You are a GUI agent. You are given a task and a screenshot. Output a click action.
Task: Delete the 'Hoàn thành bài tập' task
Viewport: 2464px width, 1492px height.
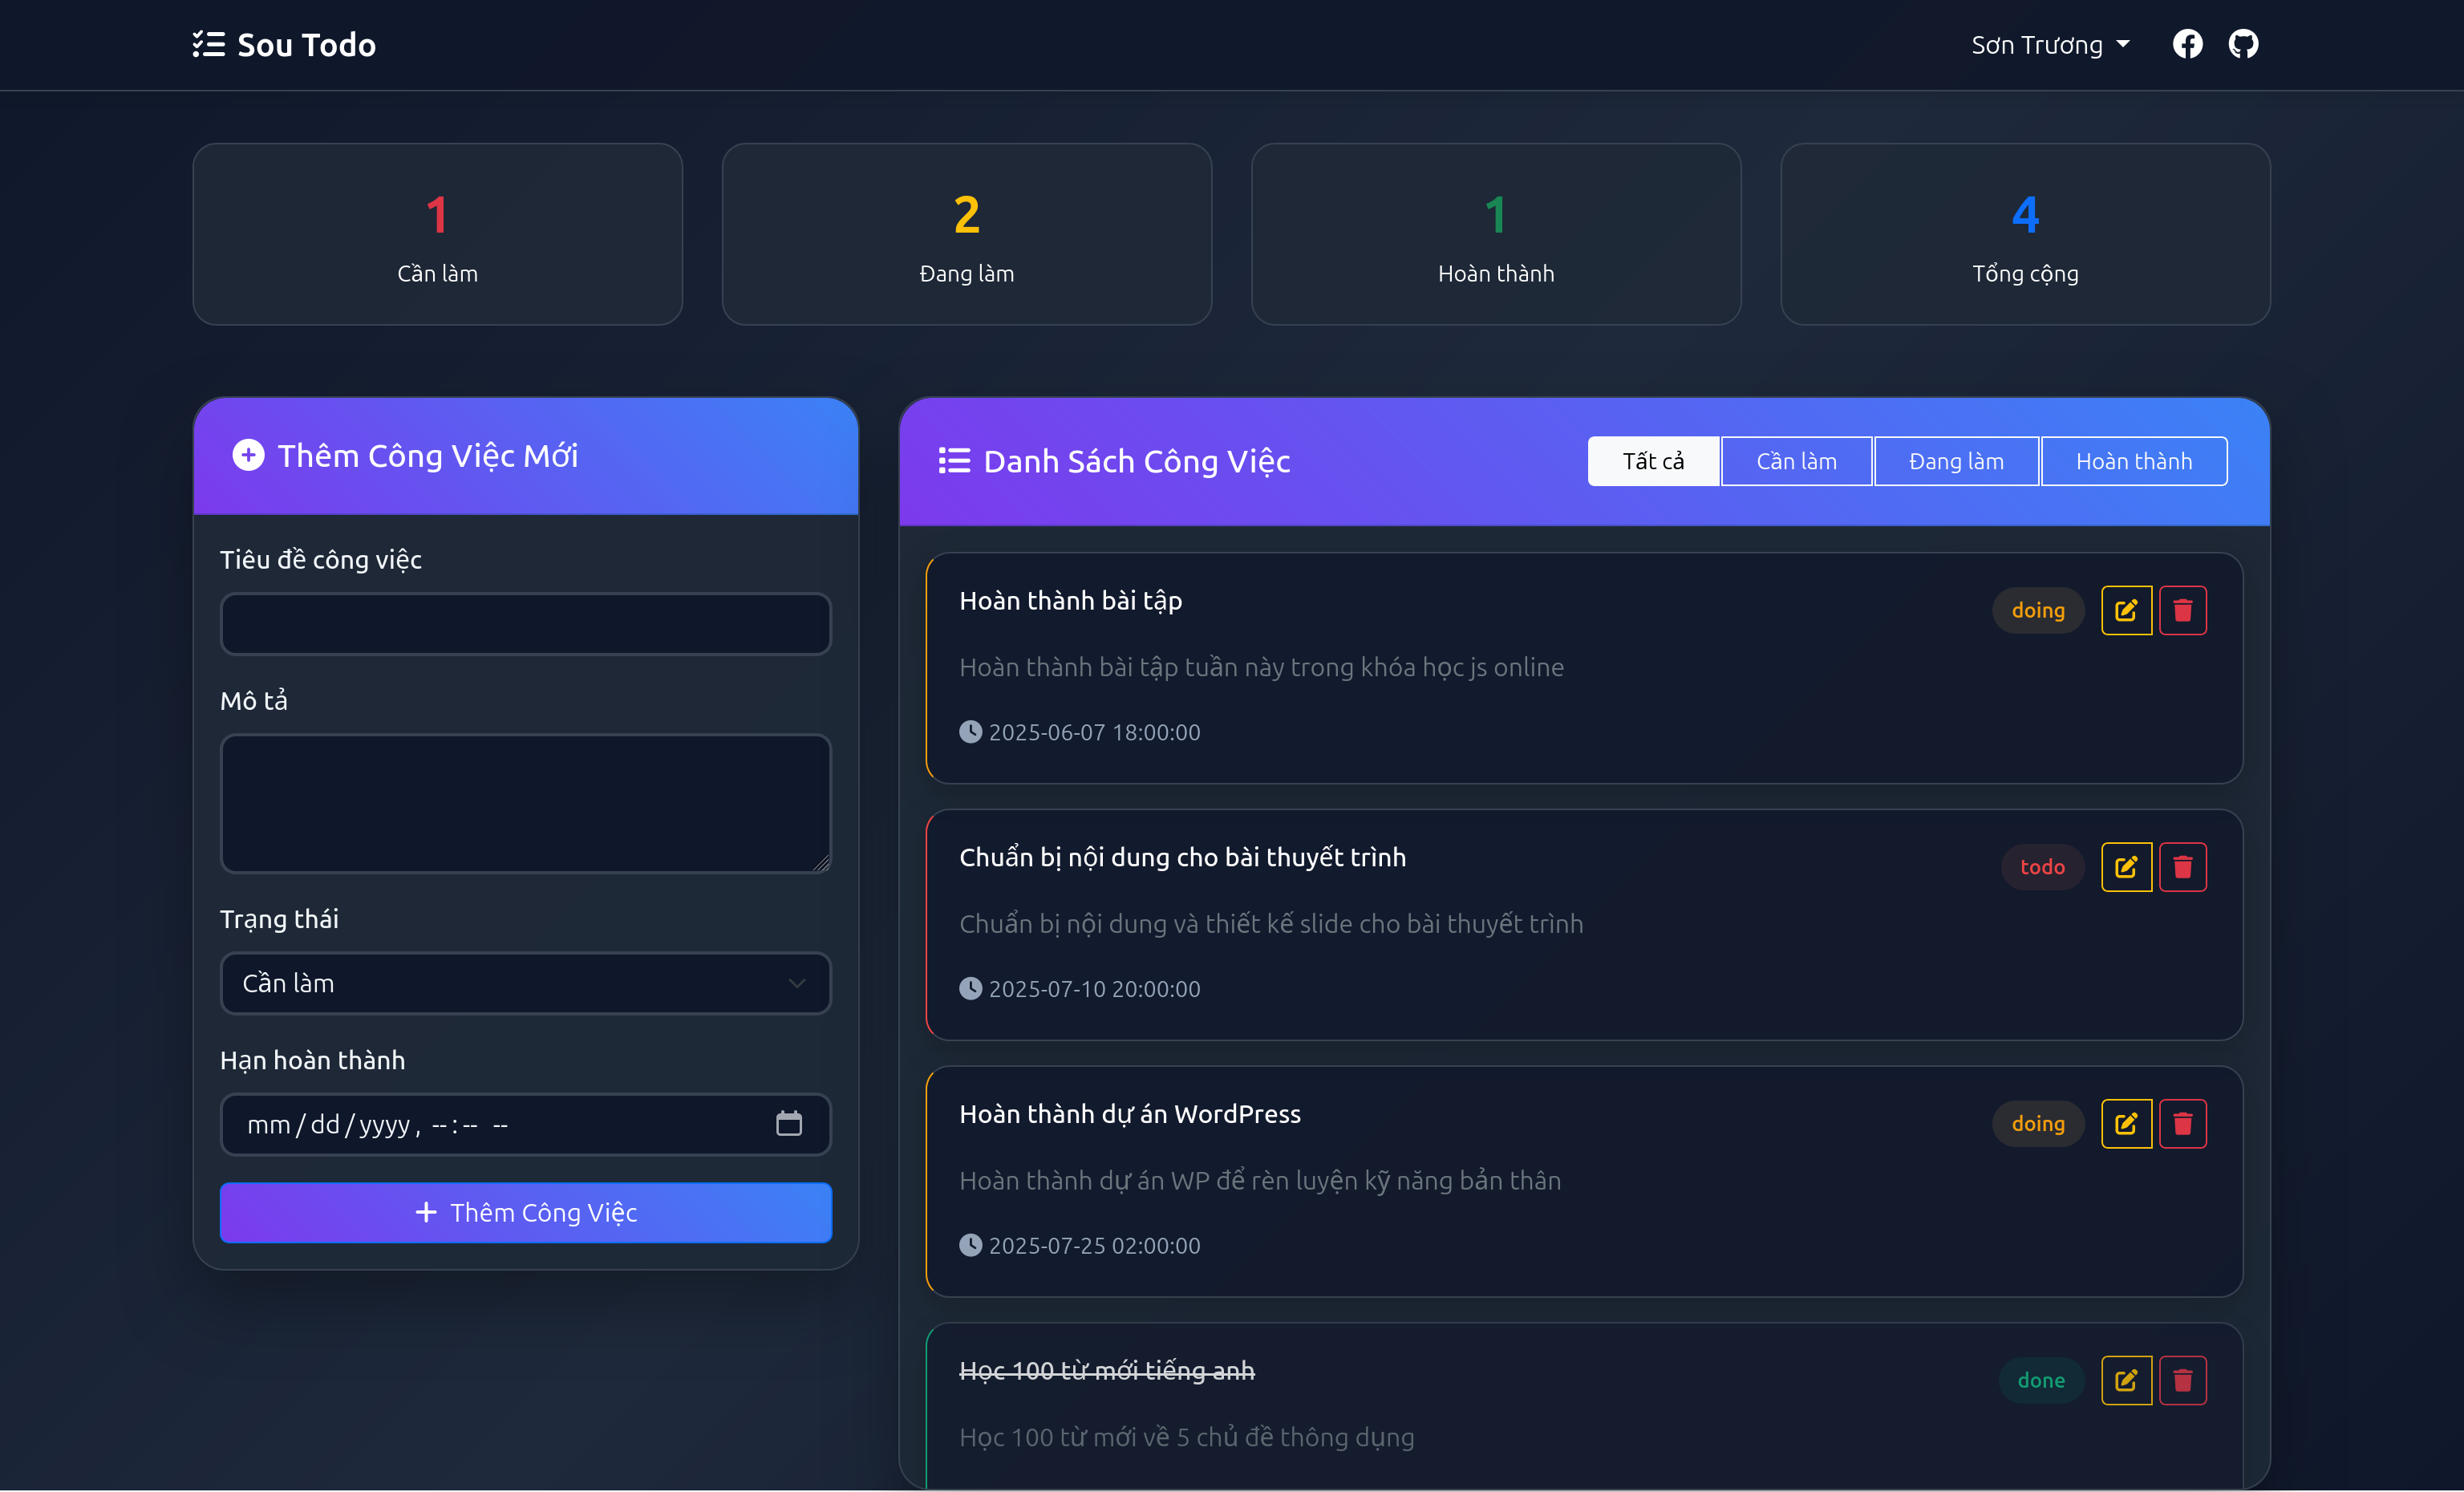tap(2182, 610)
